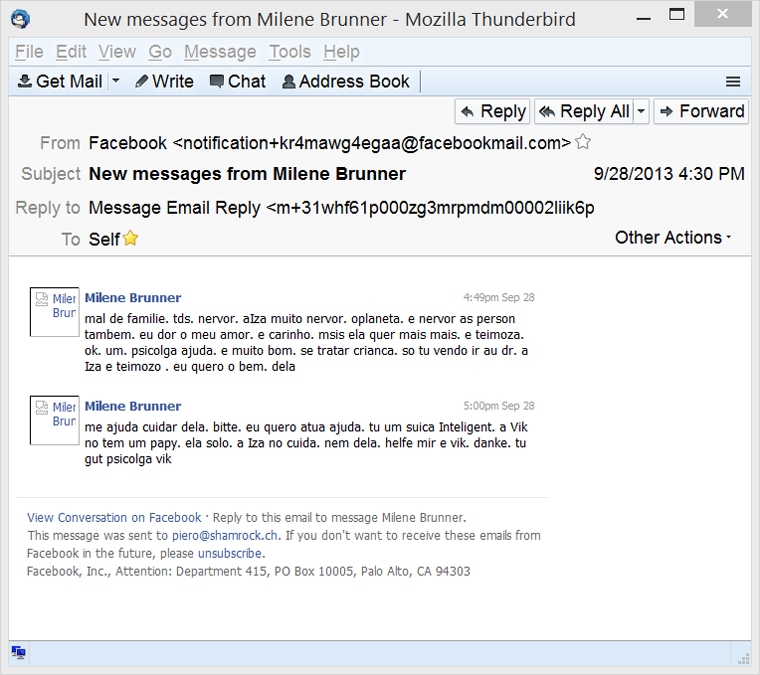Open the Chat toolbar button
Screen dimensions: 760x675
coord(237,82)
